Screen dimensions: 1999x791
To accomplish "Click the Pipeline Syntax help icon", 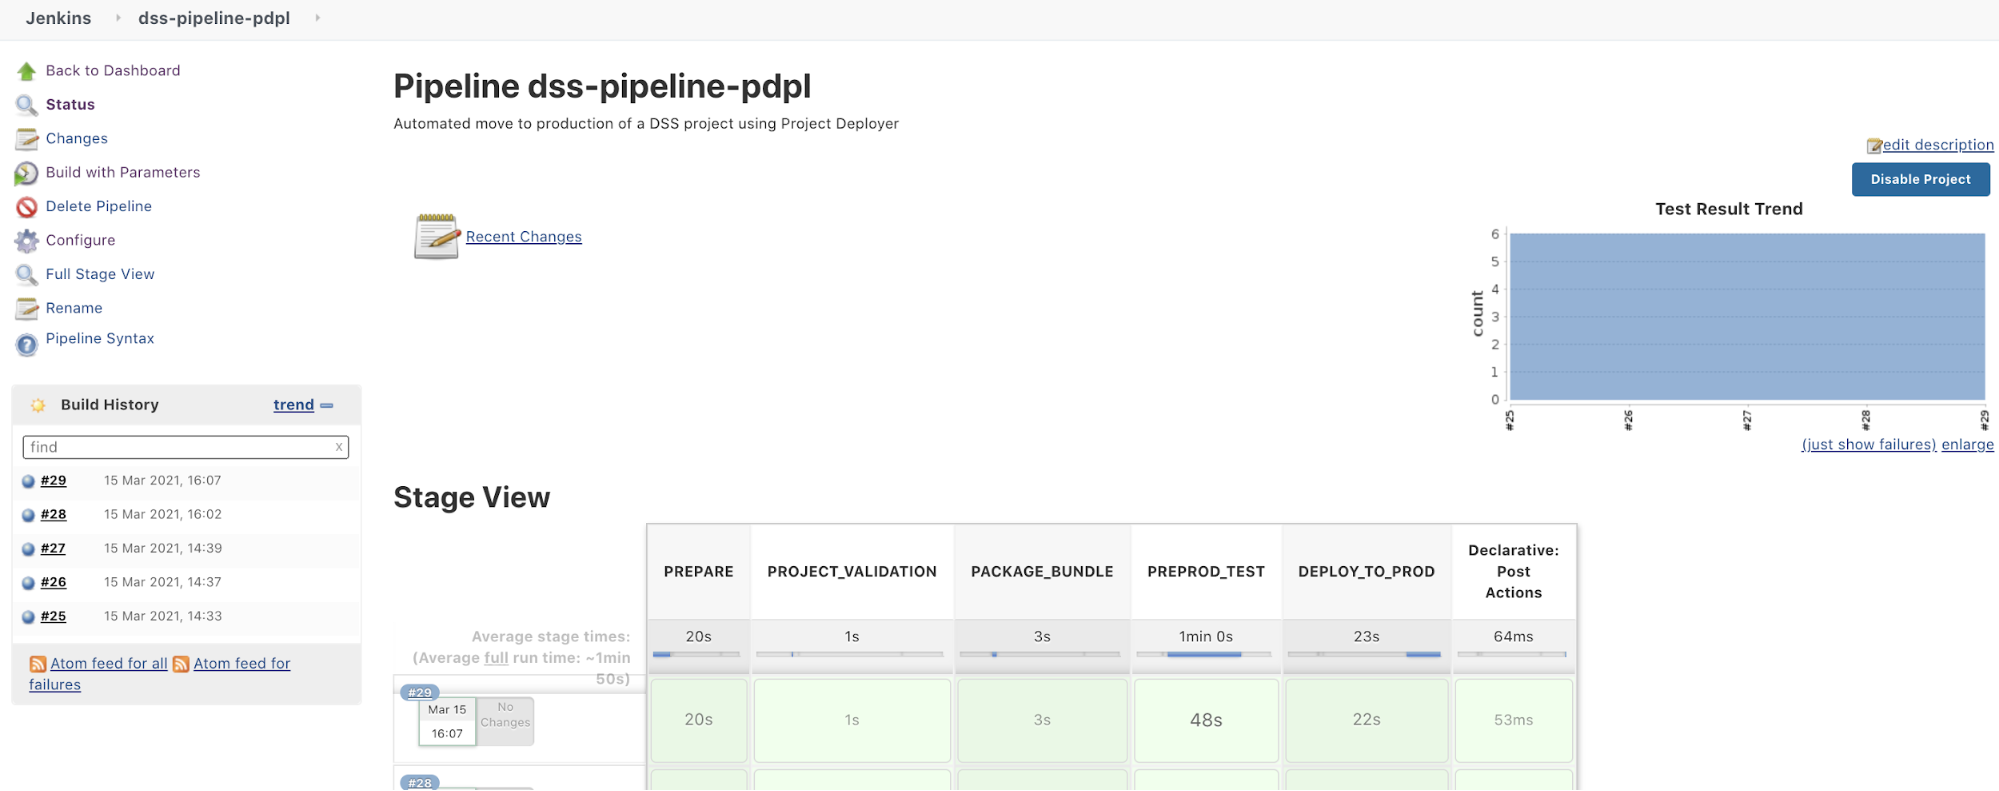I will coord(27,344).
